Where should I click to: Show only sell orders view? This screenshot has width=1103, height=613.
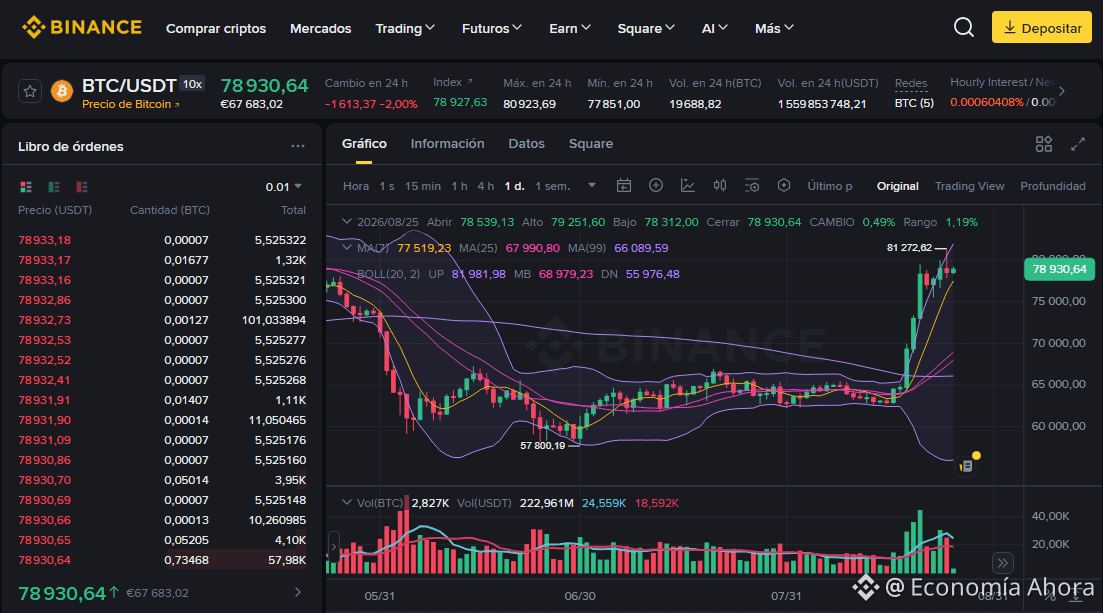point(82,187)
